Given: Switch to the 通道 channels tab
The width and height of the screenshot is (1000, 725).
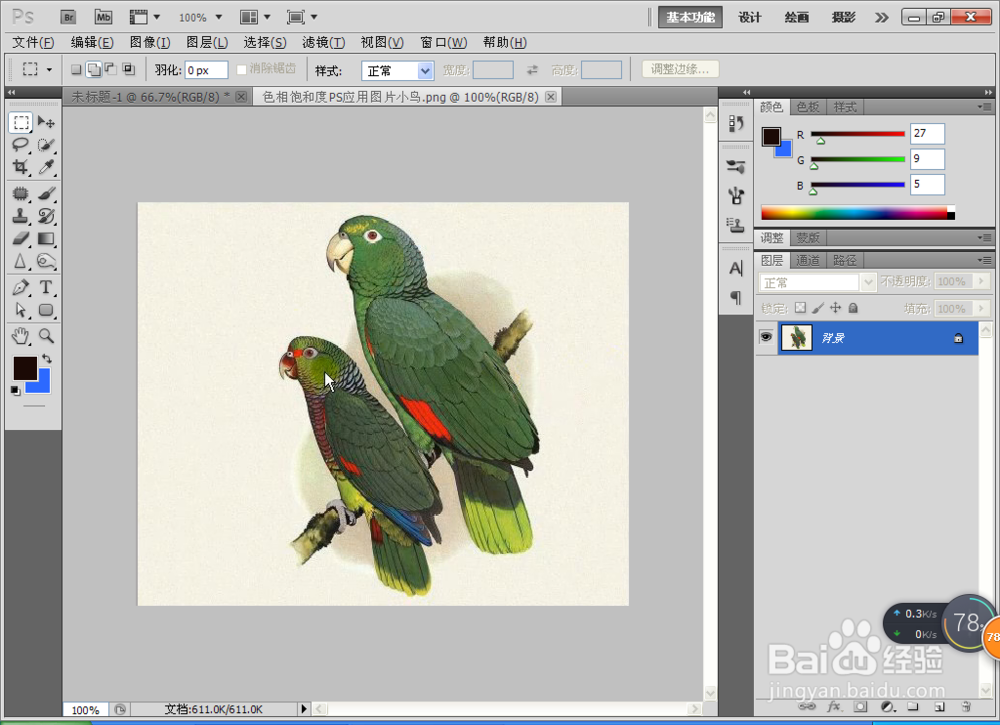Looking at the screenshot, I should (807, 260).
